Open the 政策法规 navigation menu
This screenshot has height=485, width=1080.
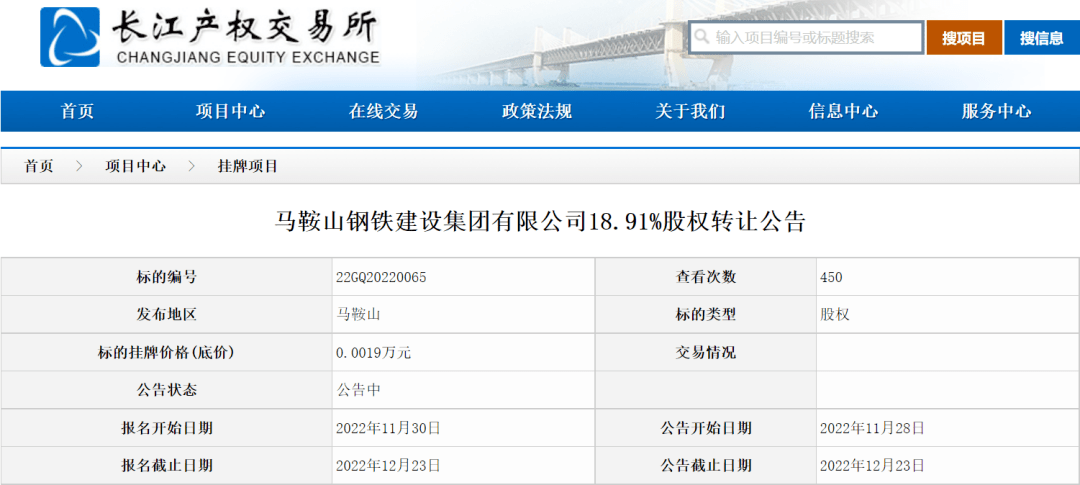(537, 112)
